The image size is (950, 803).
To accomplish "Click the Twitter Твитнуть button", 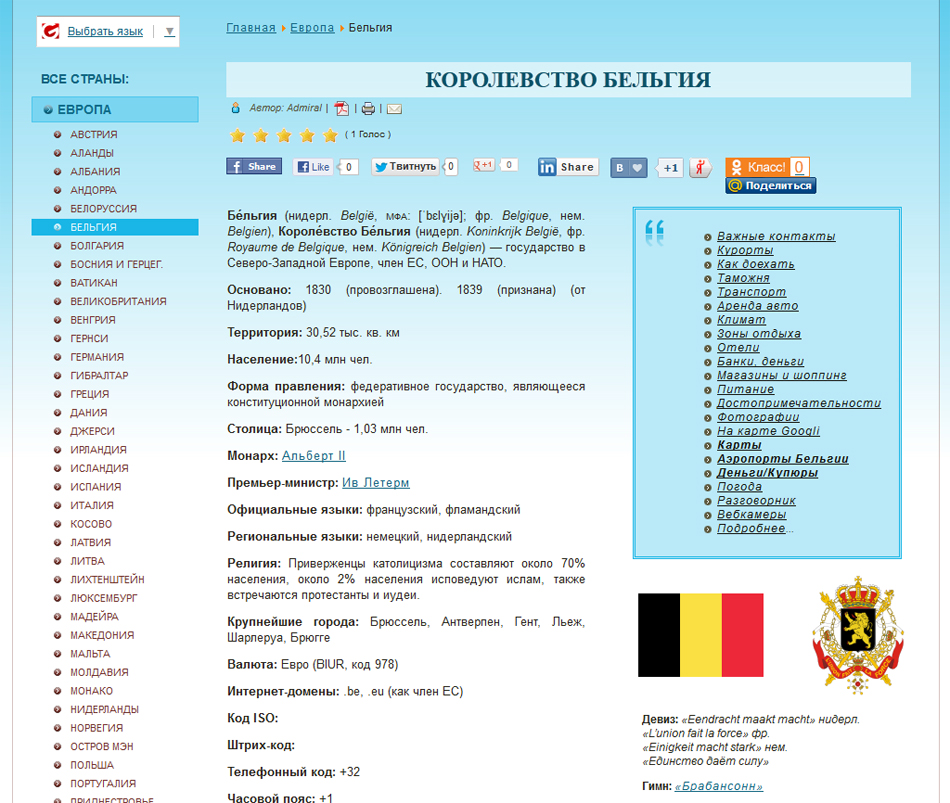I will click(405, 167).
